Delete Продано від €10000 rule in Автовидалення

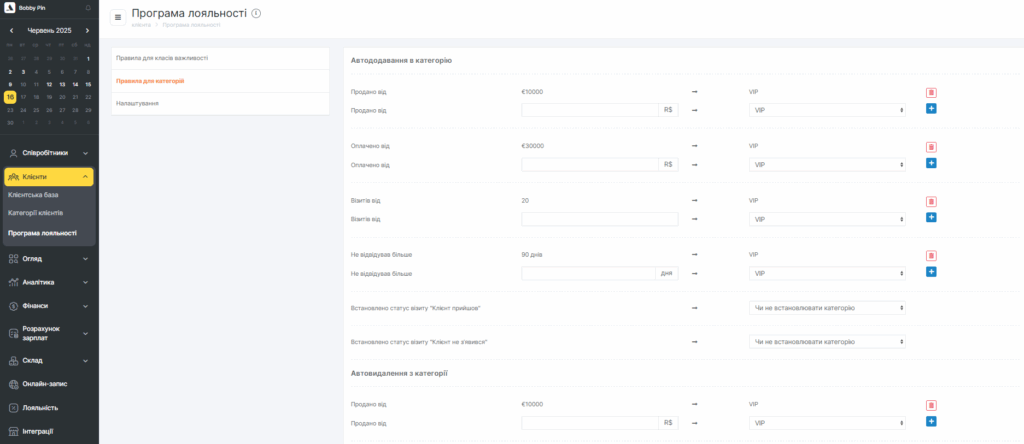pyautogui.click(x=931, y=405)
